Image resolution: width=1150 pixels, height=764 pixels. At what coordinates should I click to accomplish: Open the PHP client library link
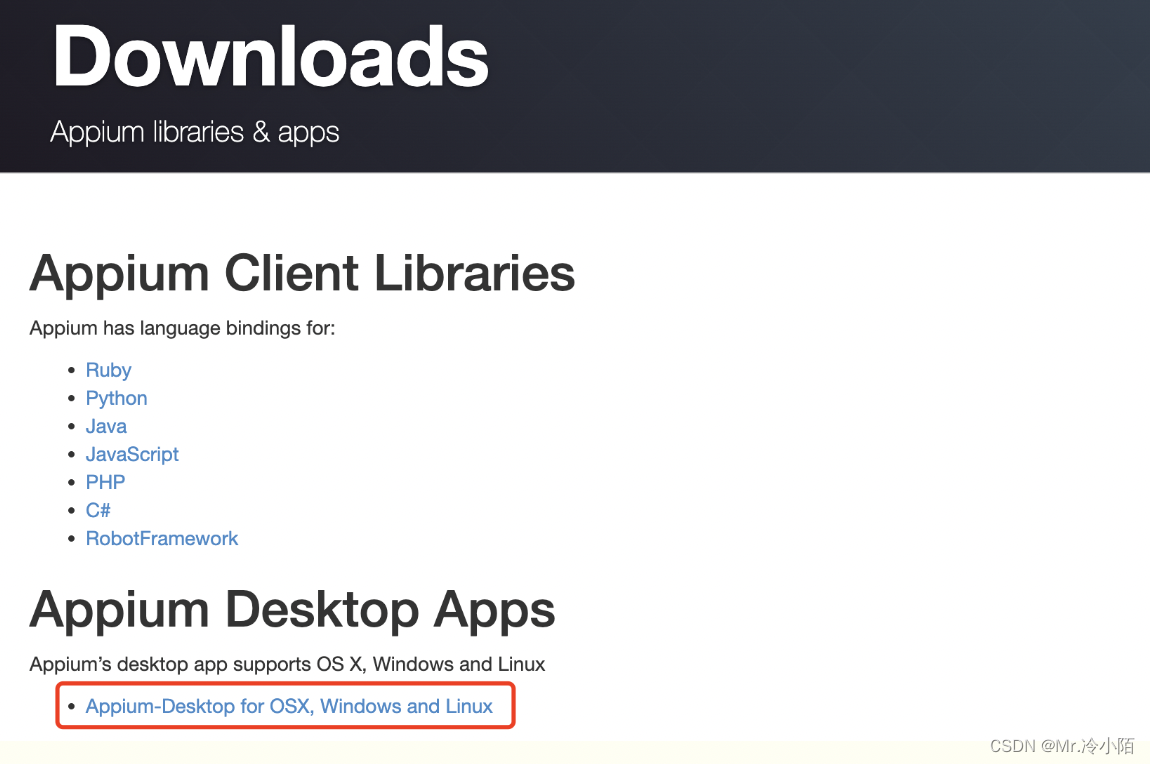pos(106,482)
